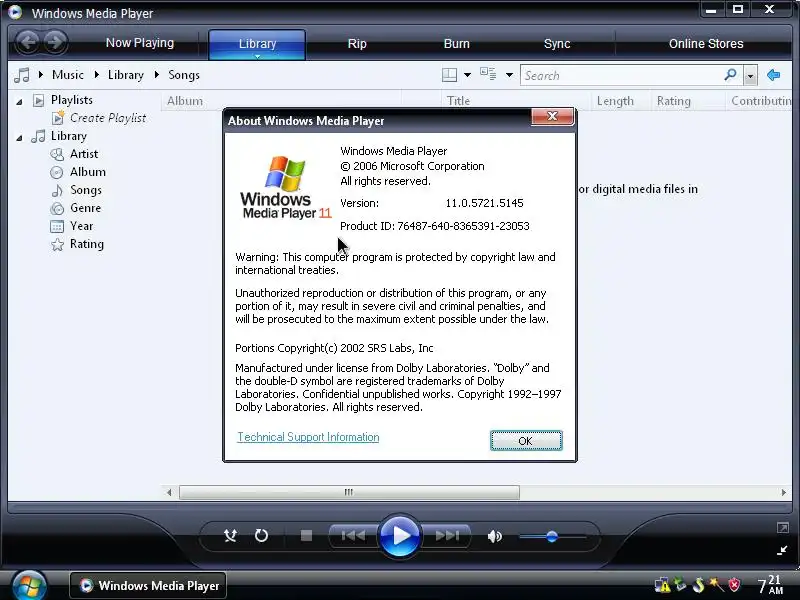
Task: Select Songs in the breadcrumb path
Action: pyautogui.click(x=184, y=75)
